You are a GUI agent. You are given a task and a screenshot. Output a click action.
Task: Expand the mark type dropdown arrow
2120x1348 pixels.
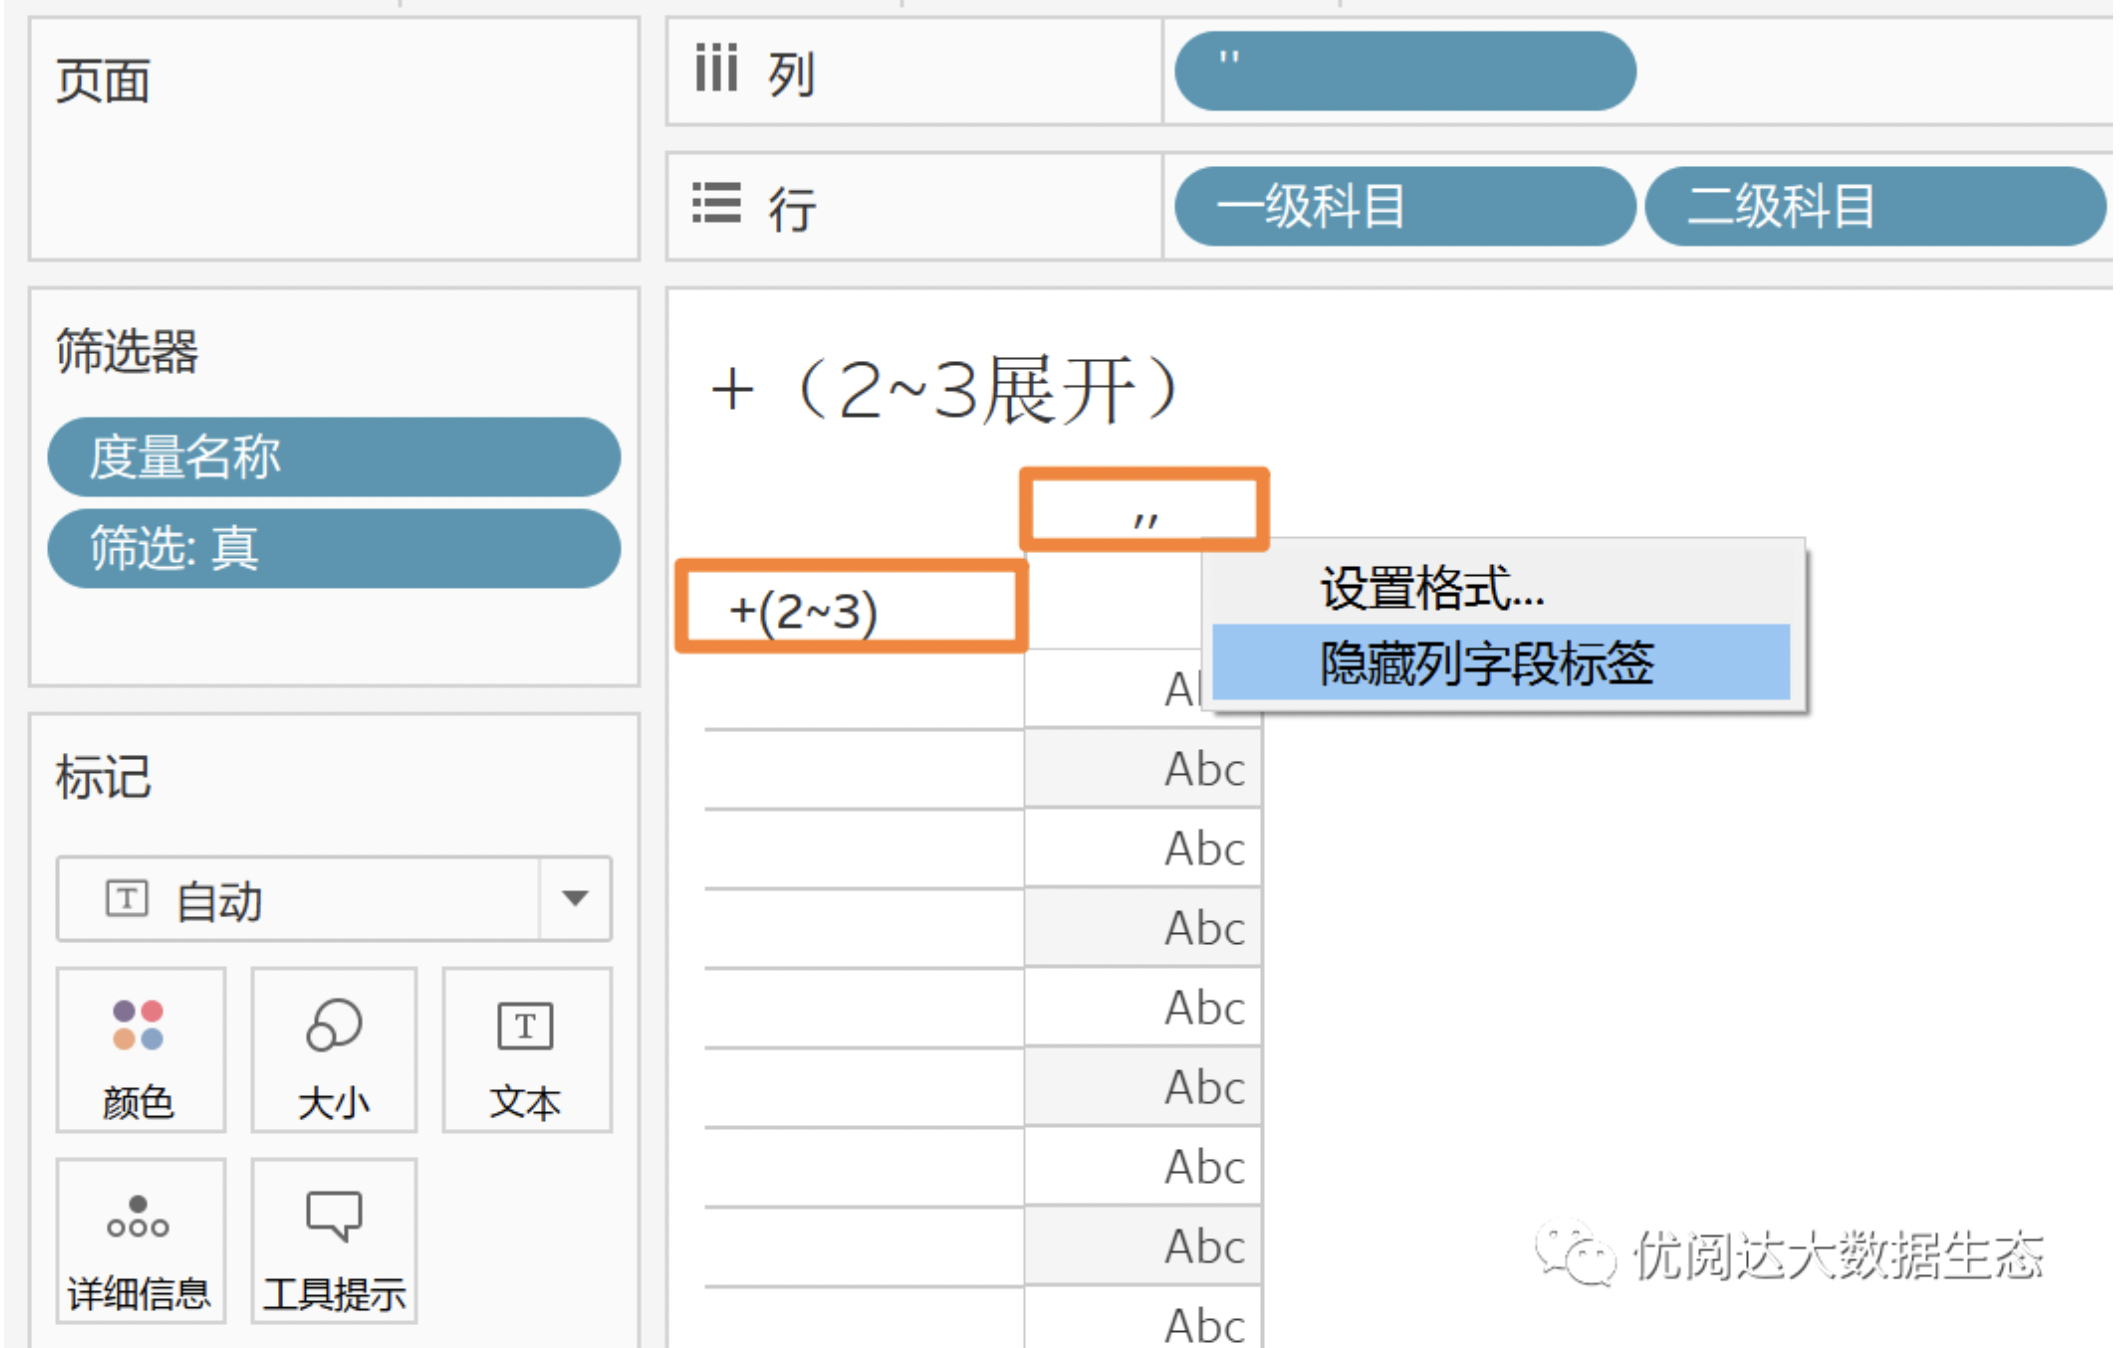574,898
